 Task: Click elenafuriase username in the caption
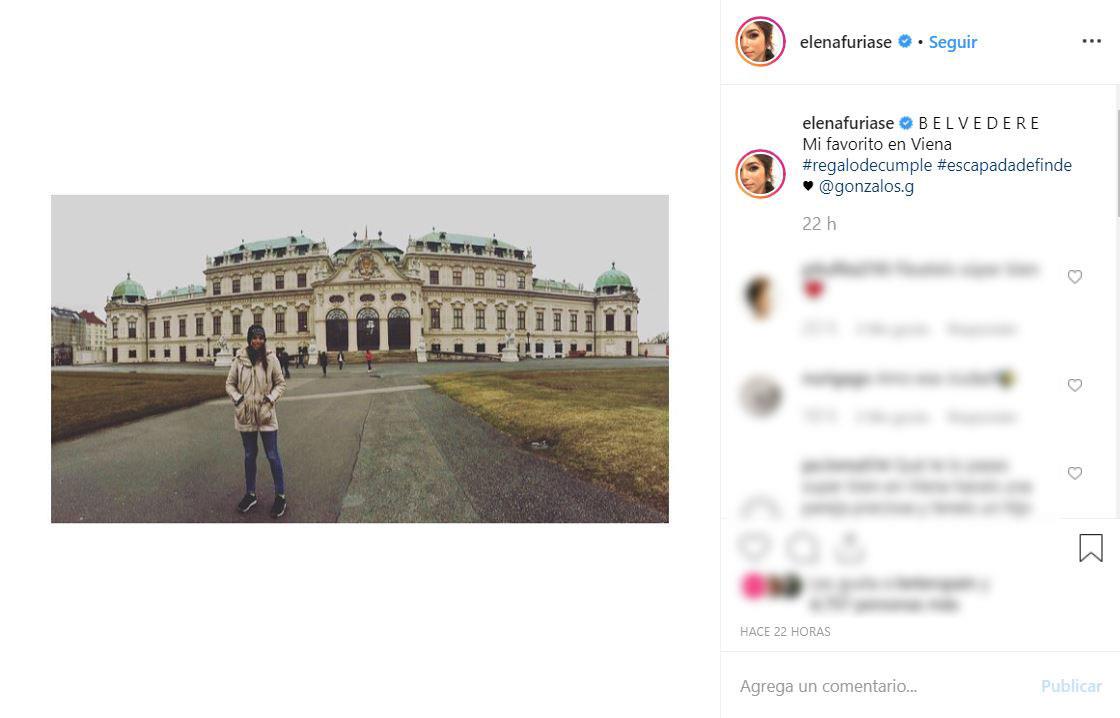(848, 123)
